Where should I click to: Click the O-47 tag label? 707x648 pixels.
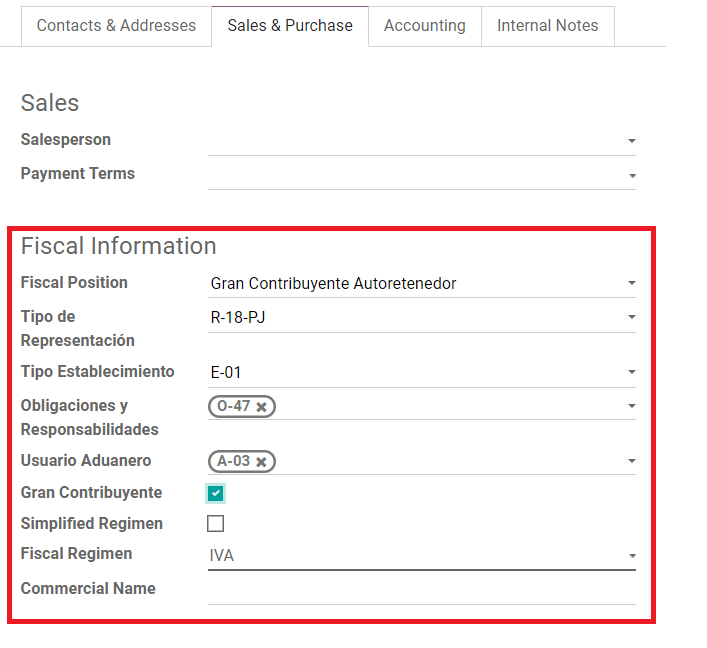pyautogui.click(x=234, y=406)
